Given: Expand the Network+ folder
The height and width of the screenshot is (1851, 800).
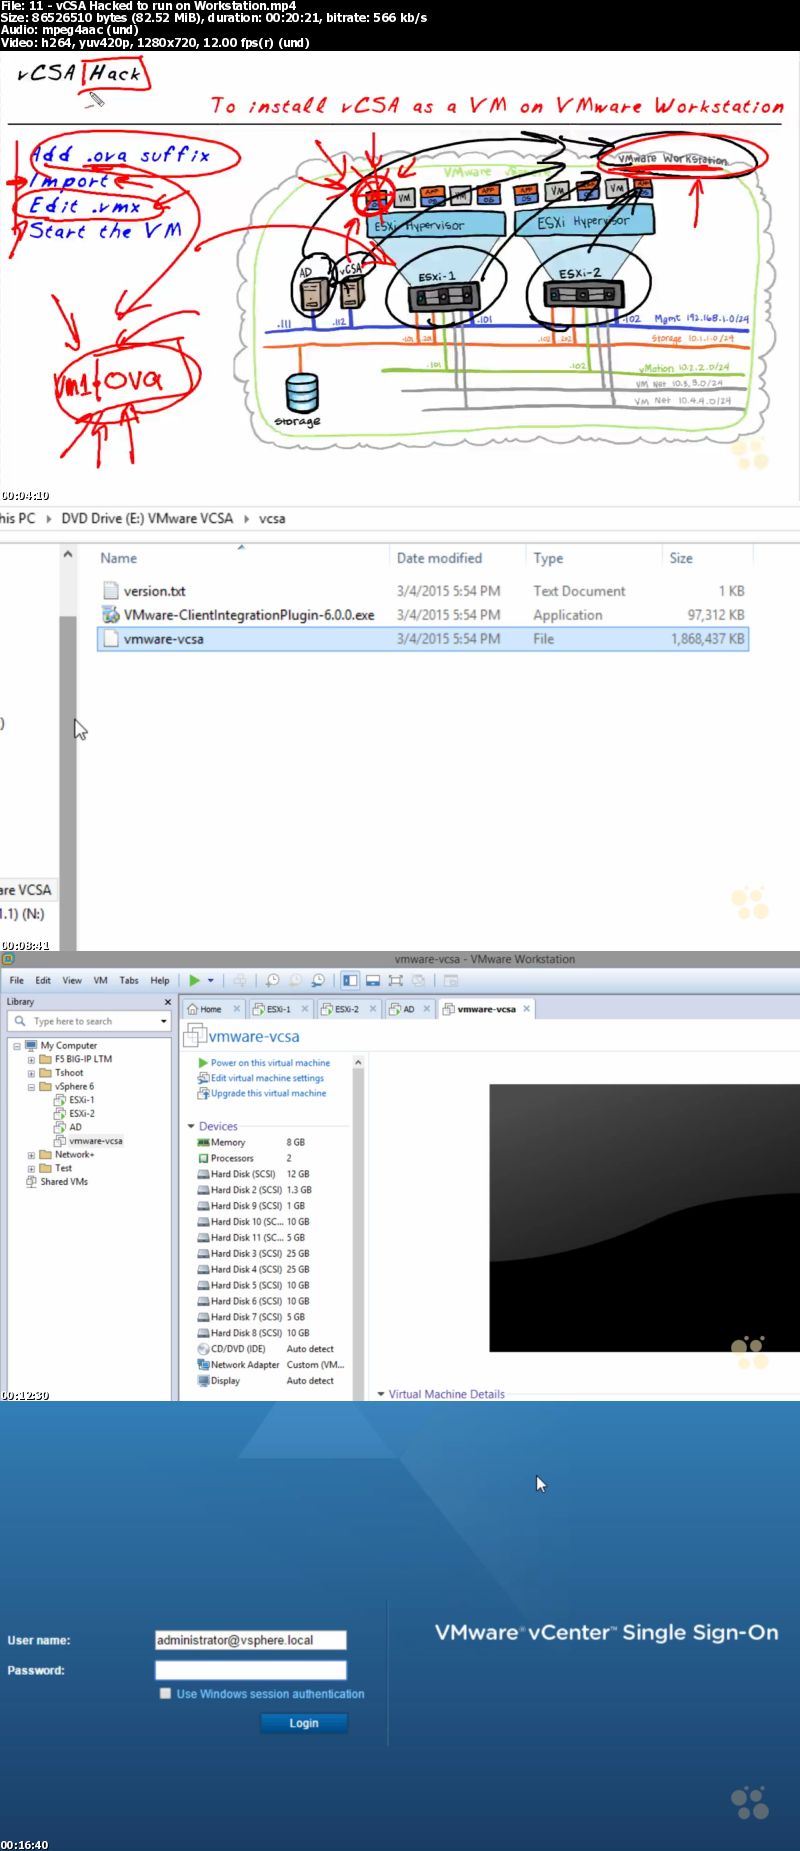Looking at the screenshot, I should [31, 1154].
